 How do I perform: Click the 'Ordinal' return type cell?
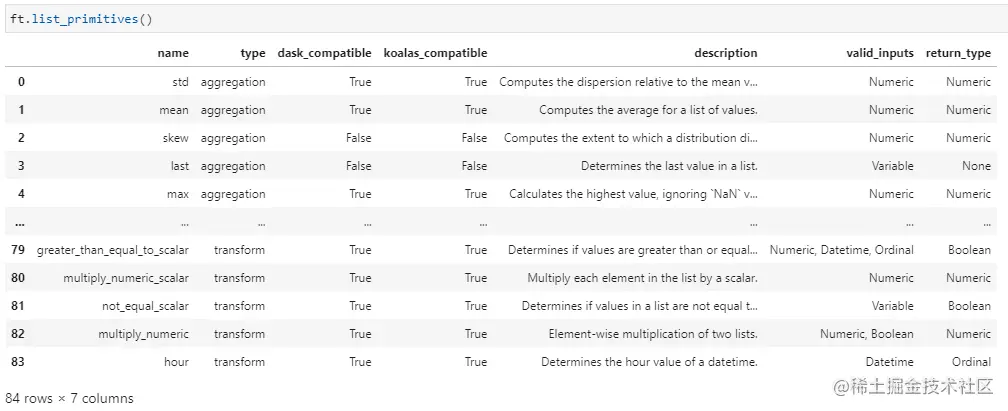click(x=971, y=362)
